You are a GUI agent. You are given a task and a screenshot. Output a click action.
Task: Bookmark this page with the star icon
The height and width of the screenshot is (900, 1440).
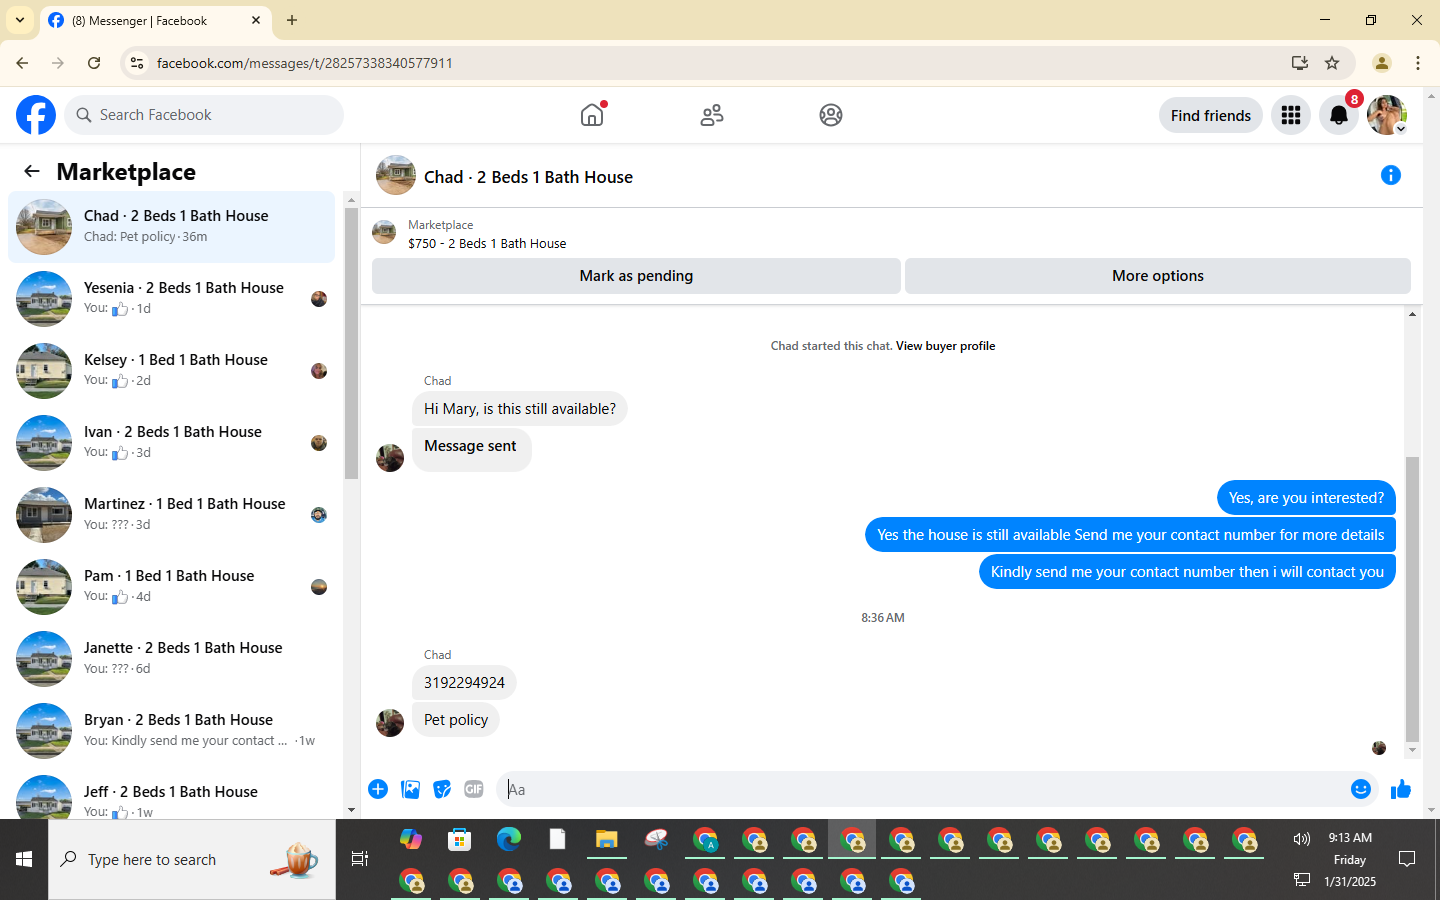pyautogui.click(x=1332, y=63)
